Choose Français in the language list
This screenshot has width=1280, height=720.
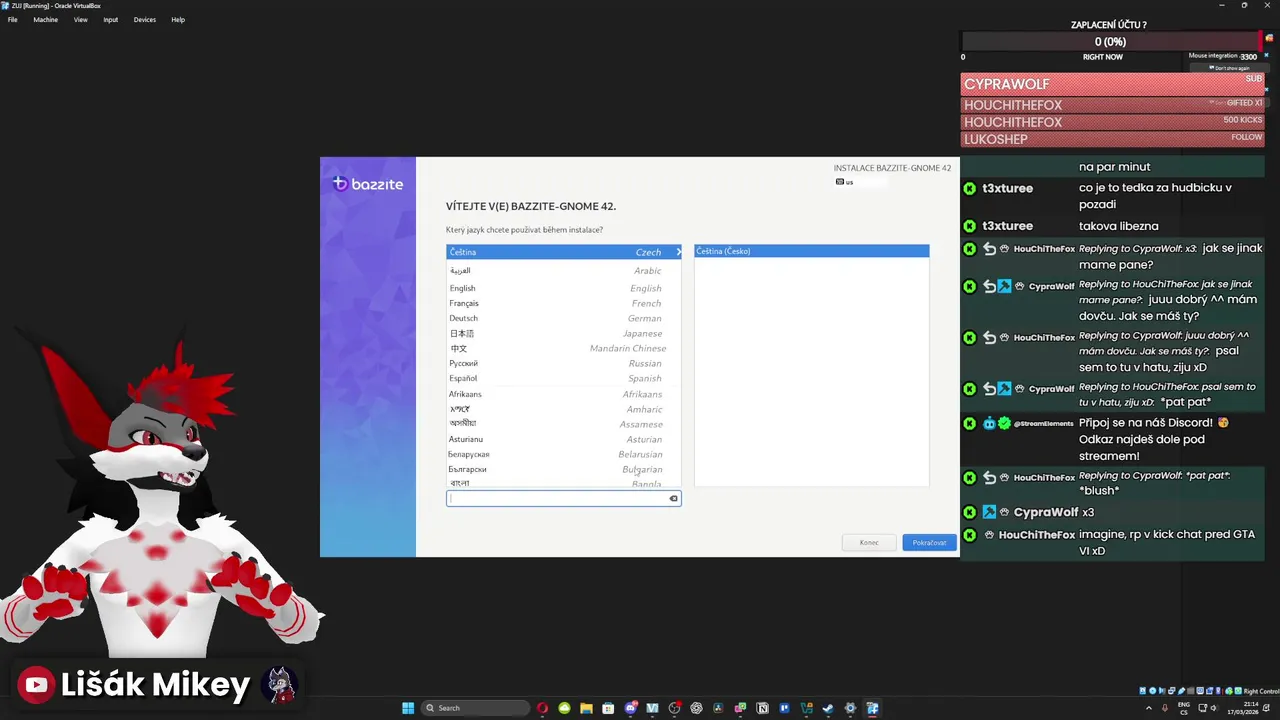pyautogui.click(x=563, y=303)
